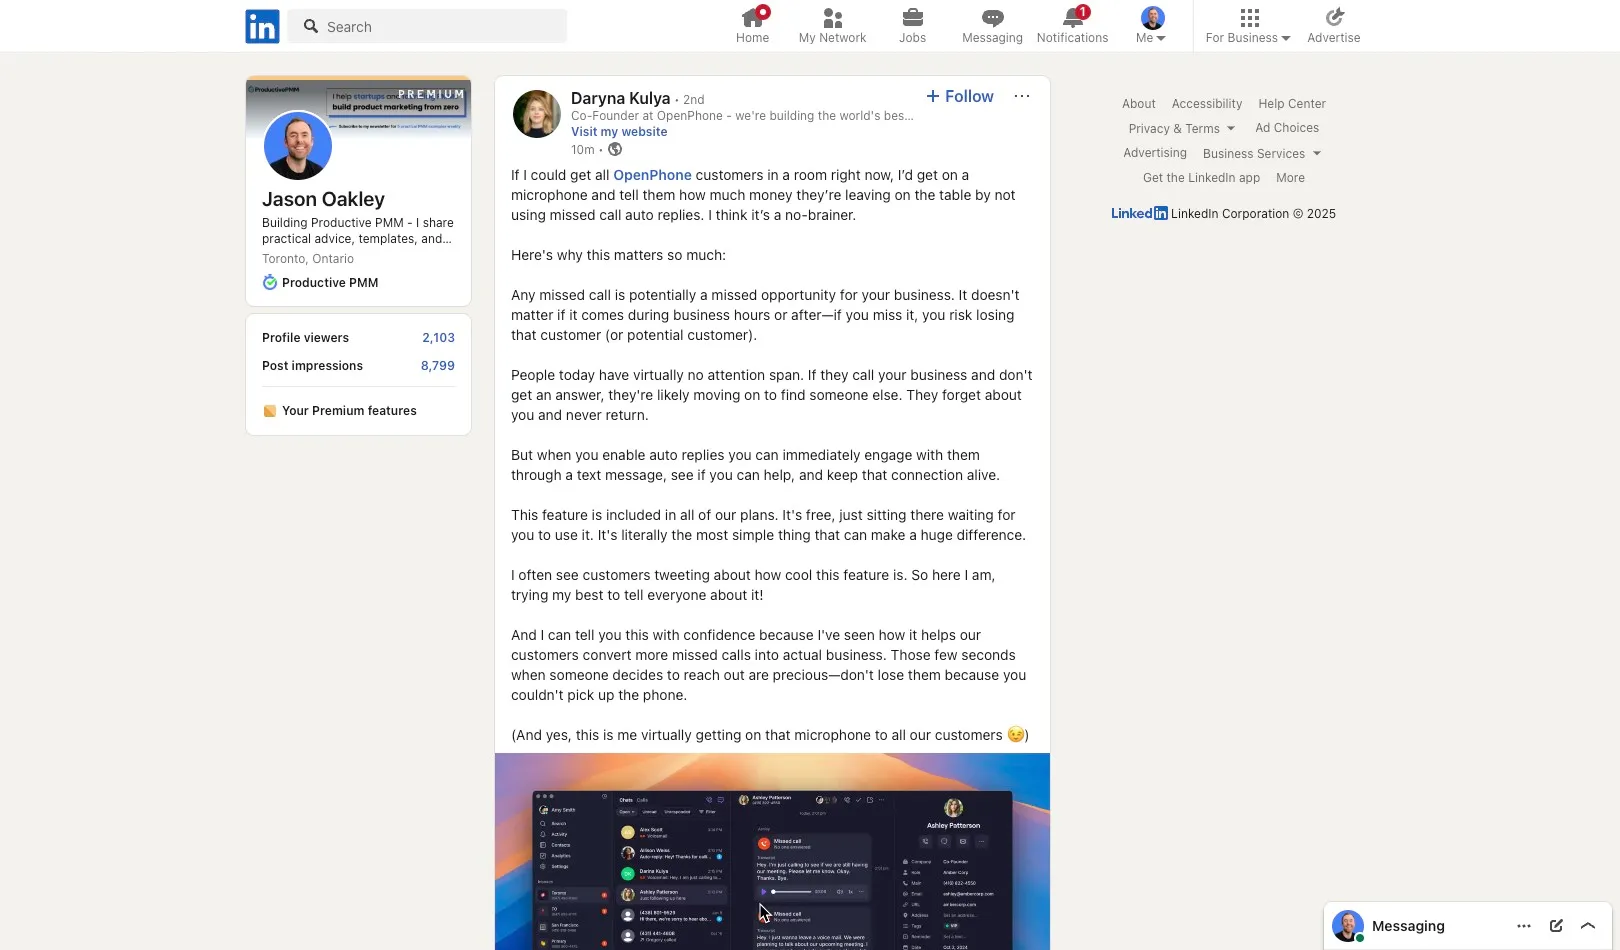Check Notifications via the bell icon
The width and height of the screenshot is (1620, 950).
(x=1072, y=25)
